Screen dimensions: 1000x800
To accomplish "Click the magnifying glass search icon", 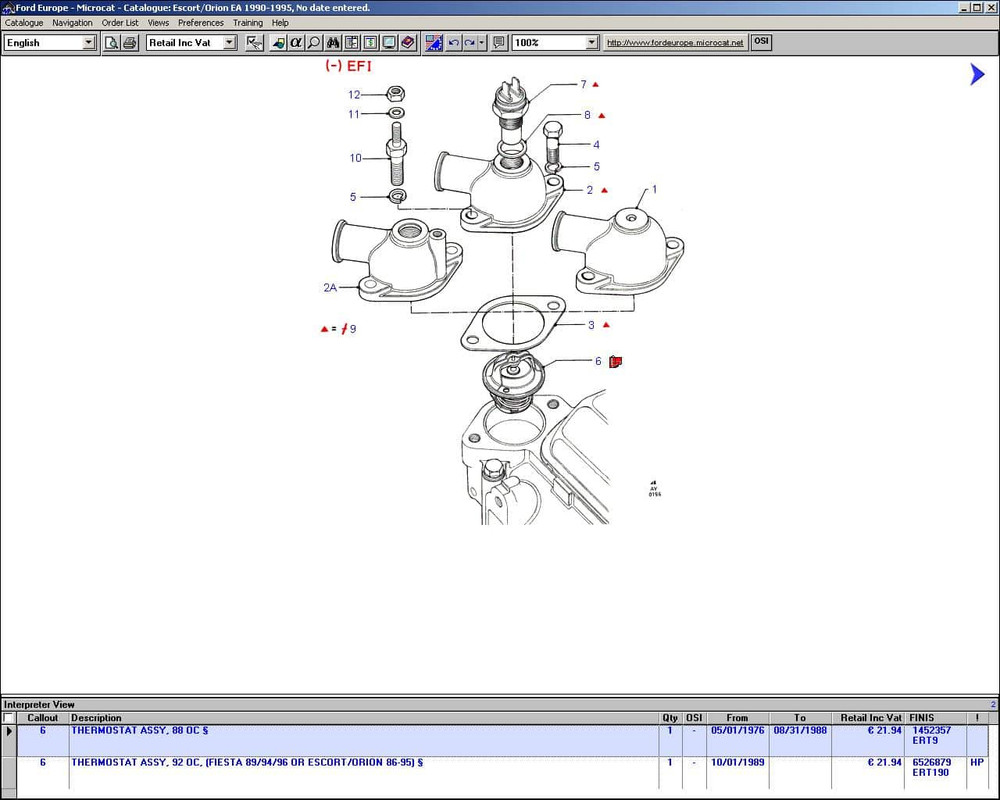I will (x=314, y=43).
